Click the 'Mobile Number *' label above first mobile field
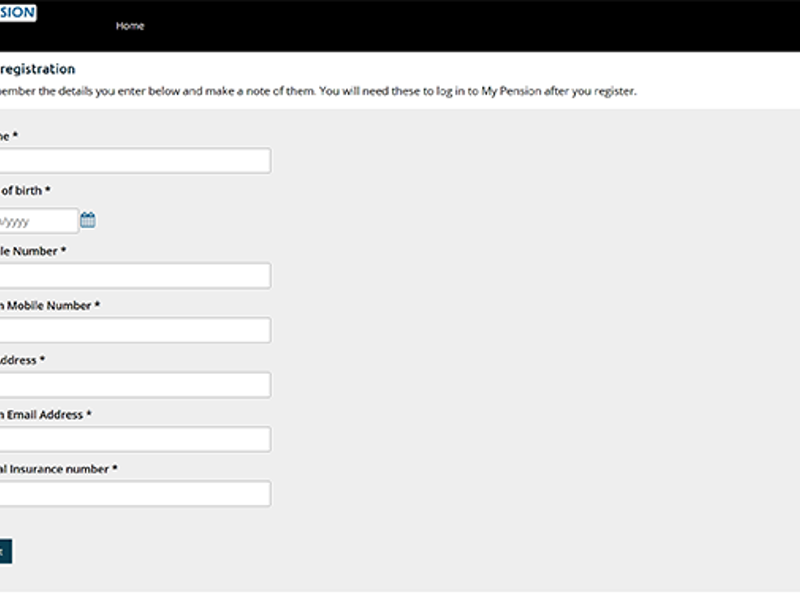 click(33, 251)
